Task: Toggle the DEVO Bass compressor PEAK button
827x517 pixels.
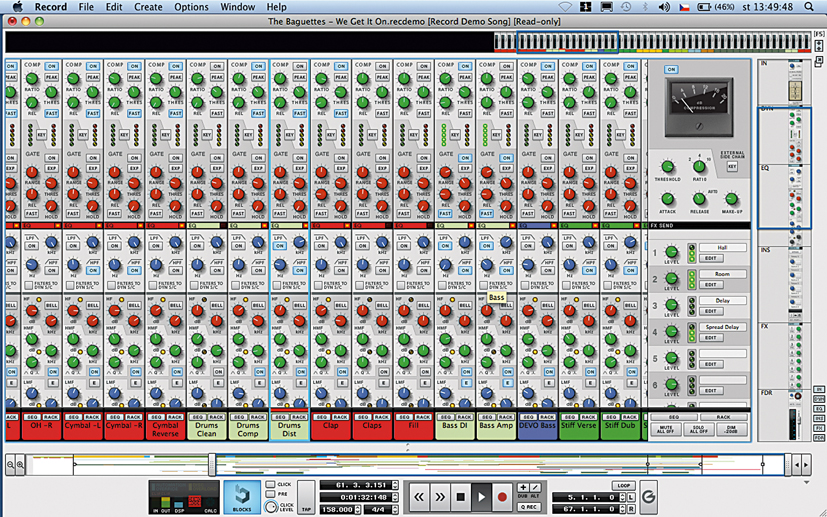Action: [x=547, y=77]
